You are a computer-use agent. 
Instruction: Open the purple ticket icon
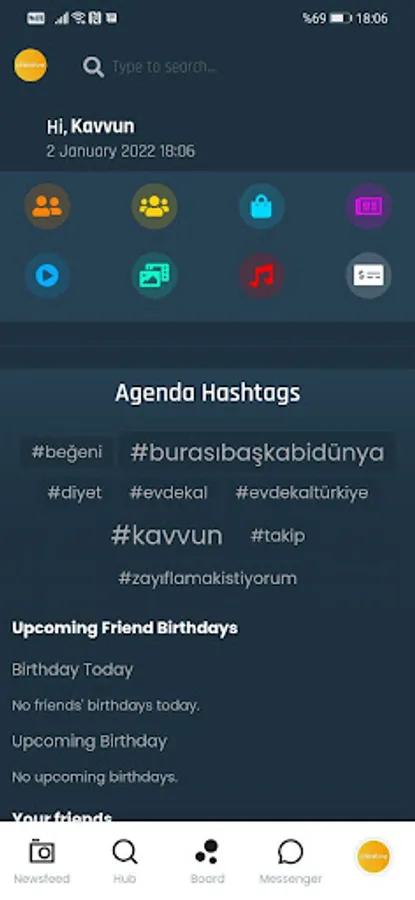369,207
